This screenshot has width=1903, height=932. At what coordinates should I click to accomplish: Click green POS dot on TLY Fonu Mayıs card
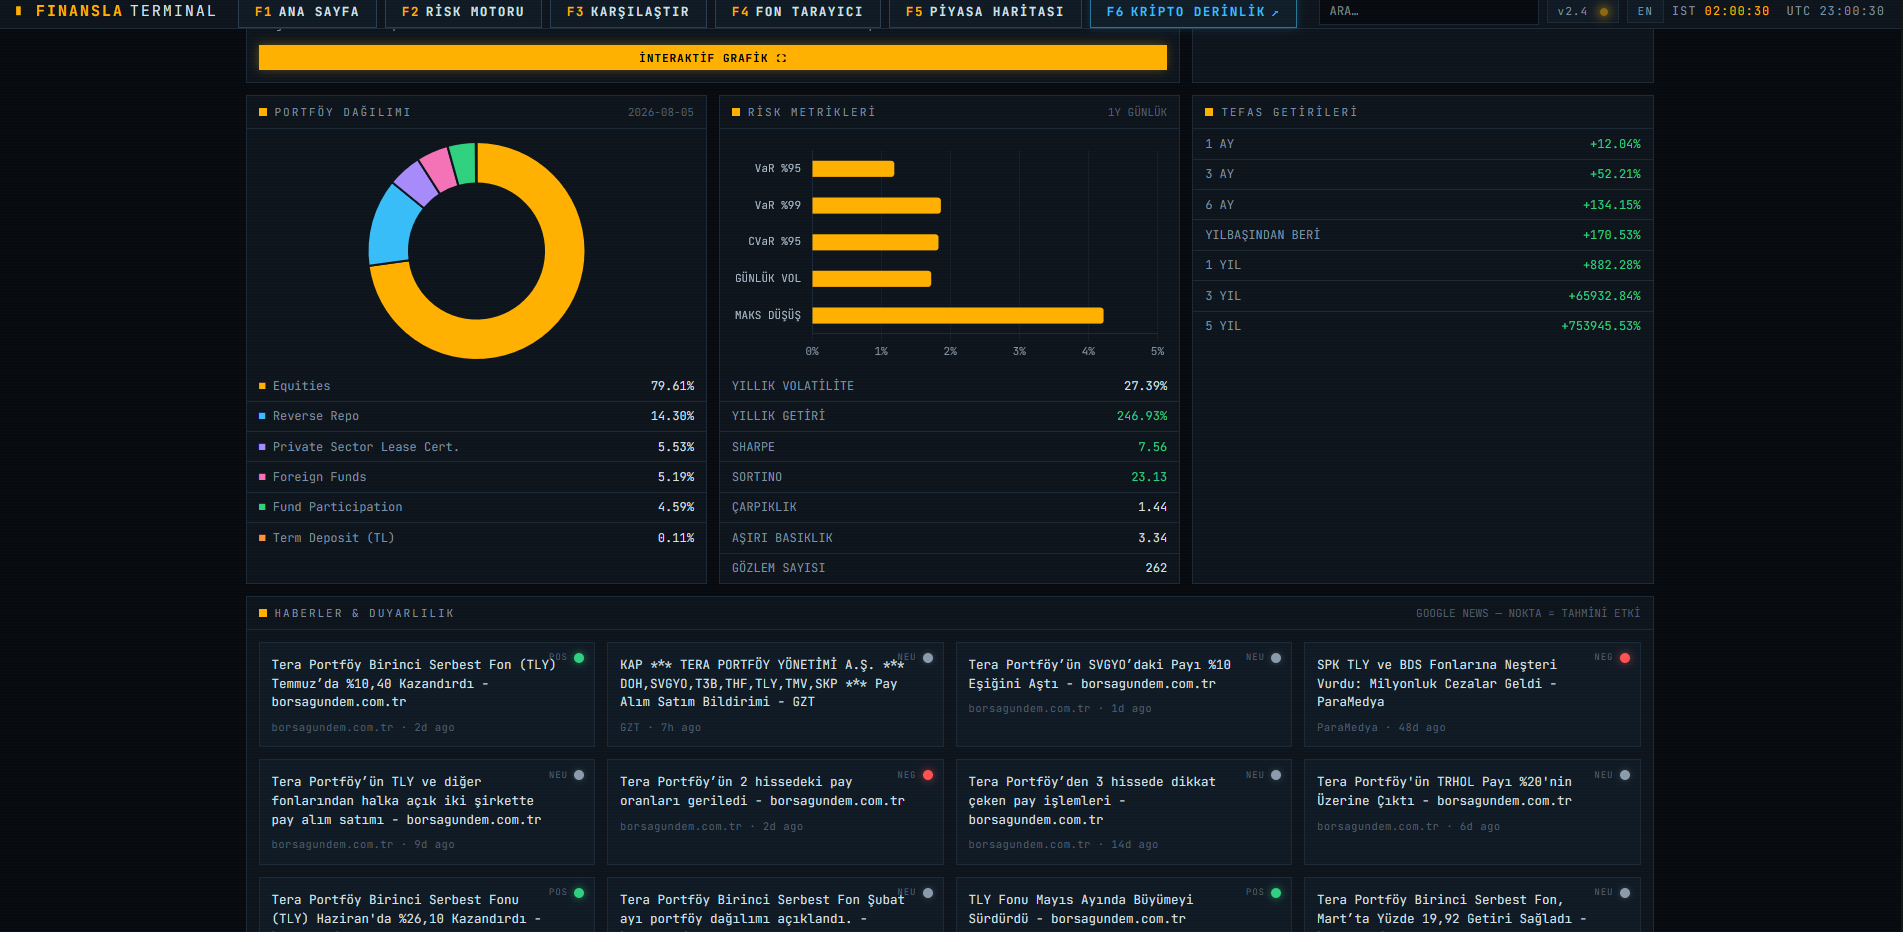[x=1276, y=893]
